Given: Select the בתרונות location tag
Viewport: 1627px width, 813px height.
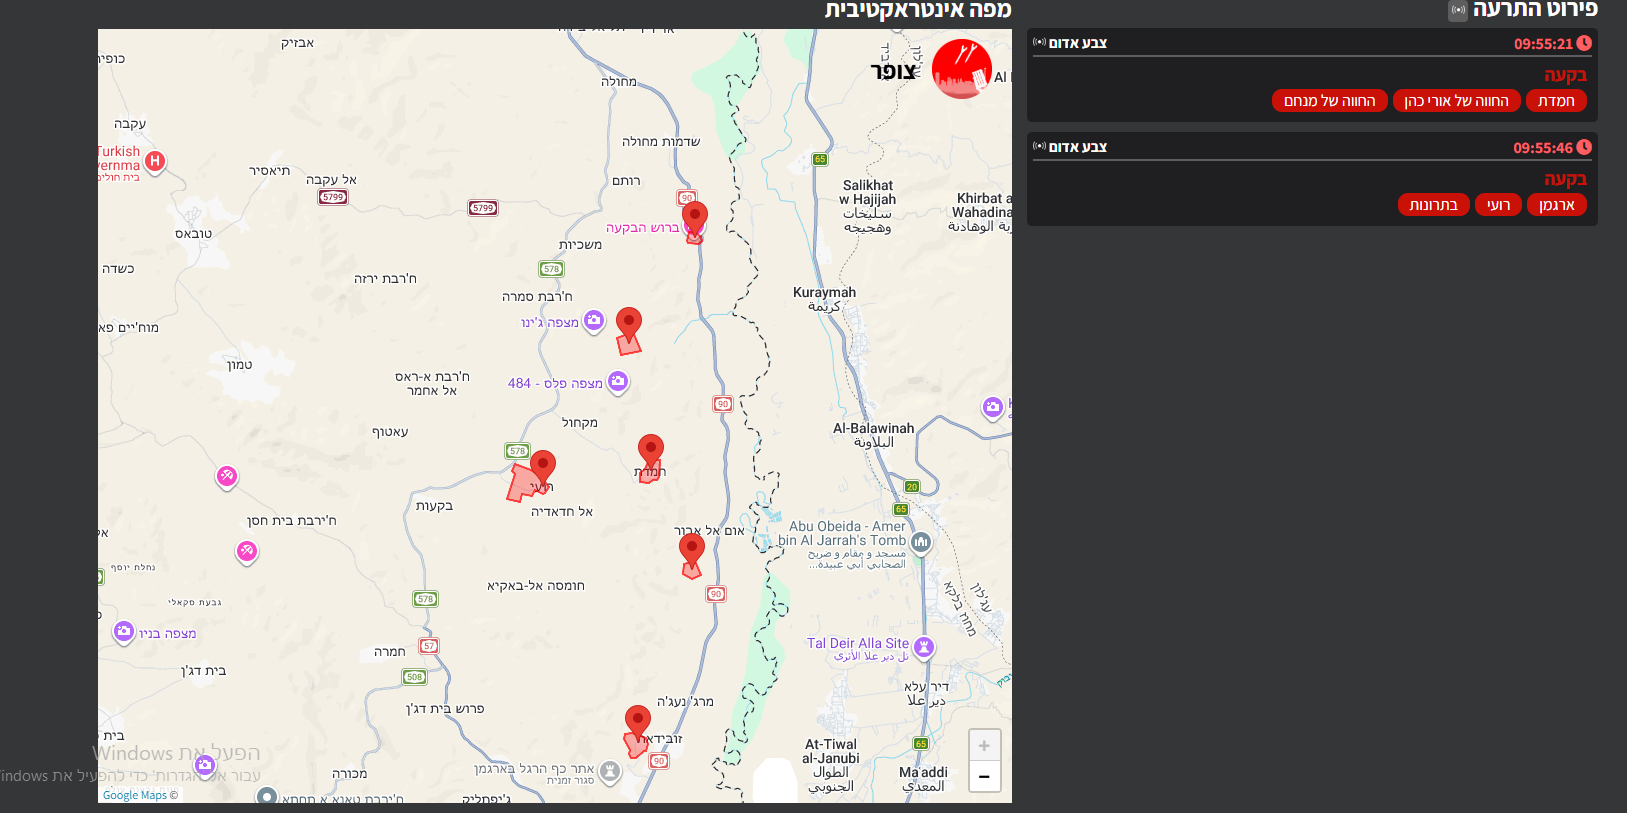Looking at the screenshot, I should [1433, 205].
